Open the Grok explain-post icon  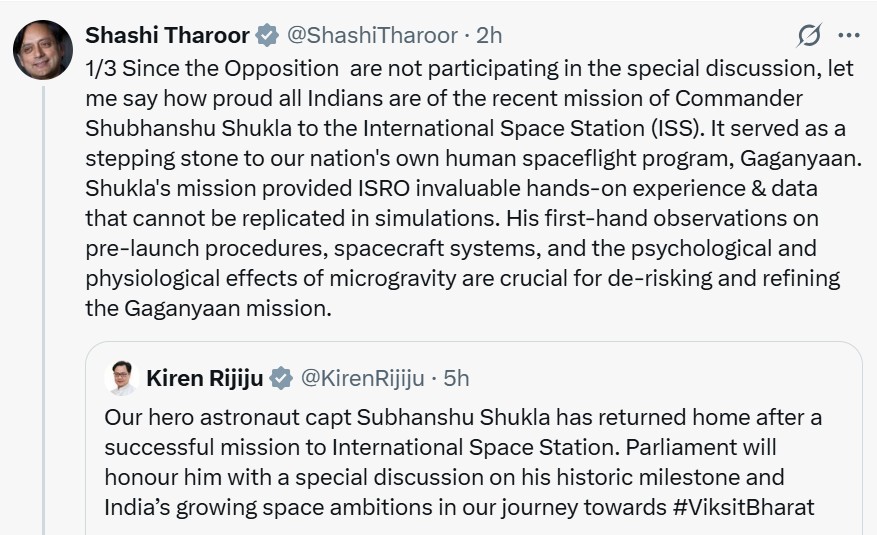tap(808, 36)
